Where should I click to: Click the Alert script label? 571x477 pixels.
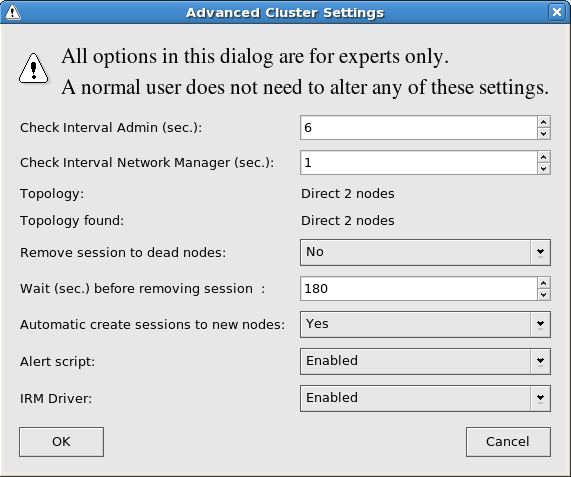click(x=57, y=362)
